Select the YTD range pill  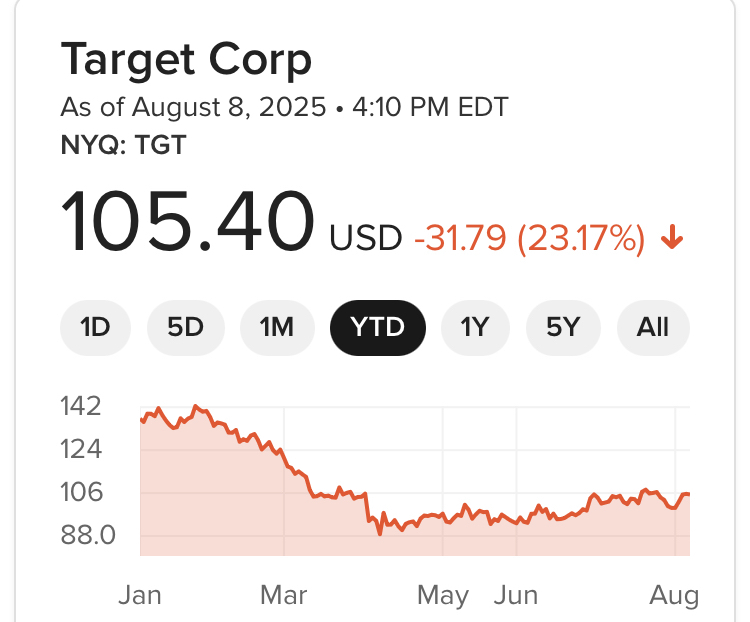(x=378, y=327)
